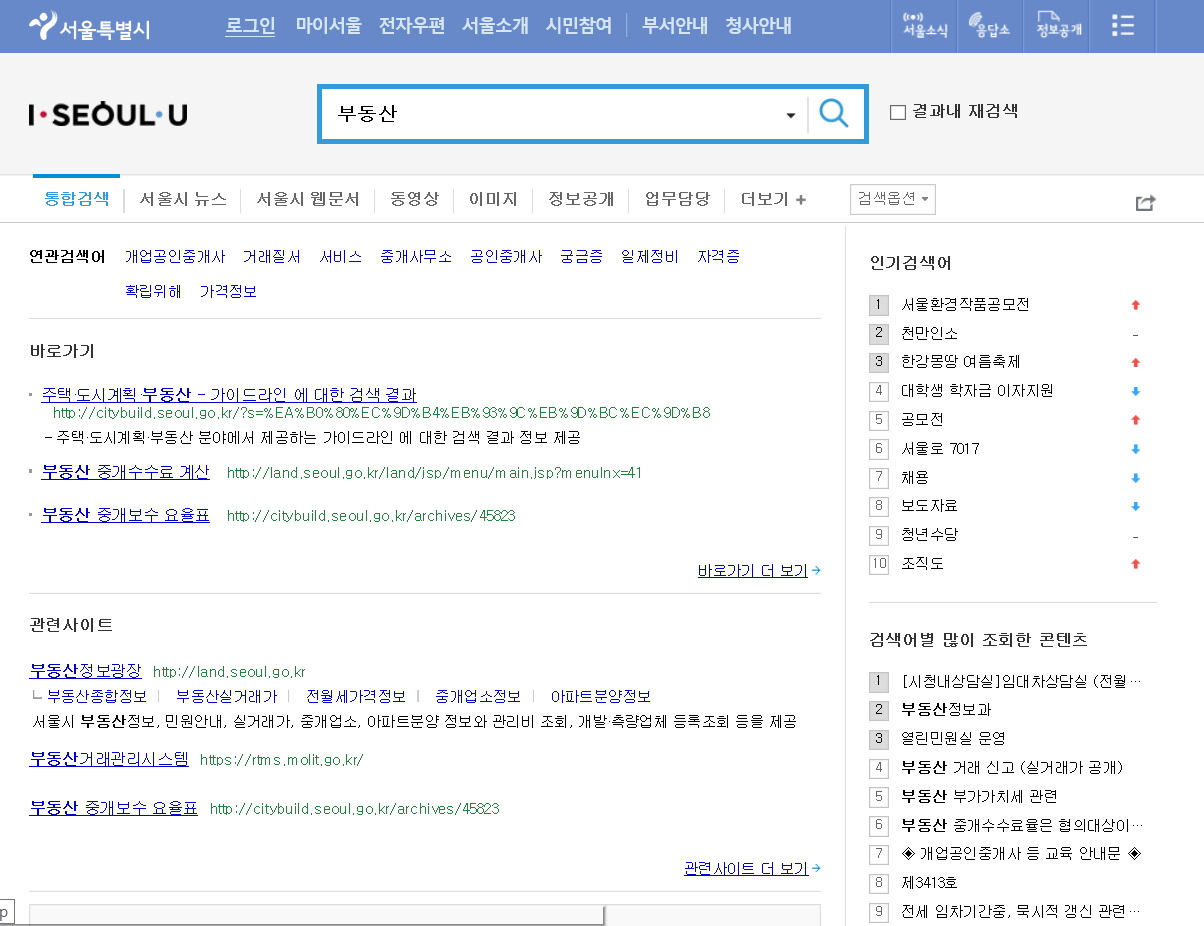Click inside the search input field
The height and width of the screenshot is (926, 1204).
(550, 114)
